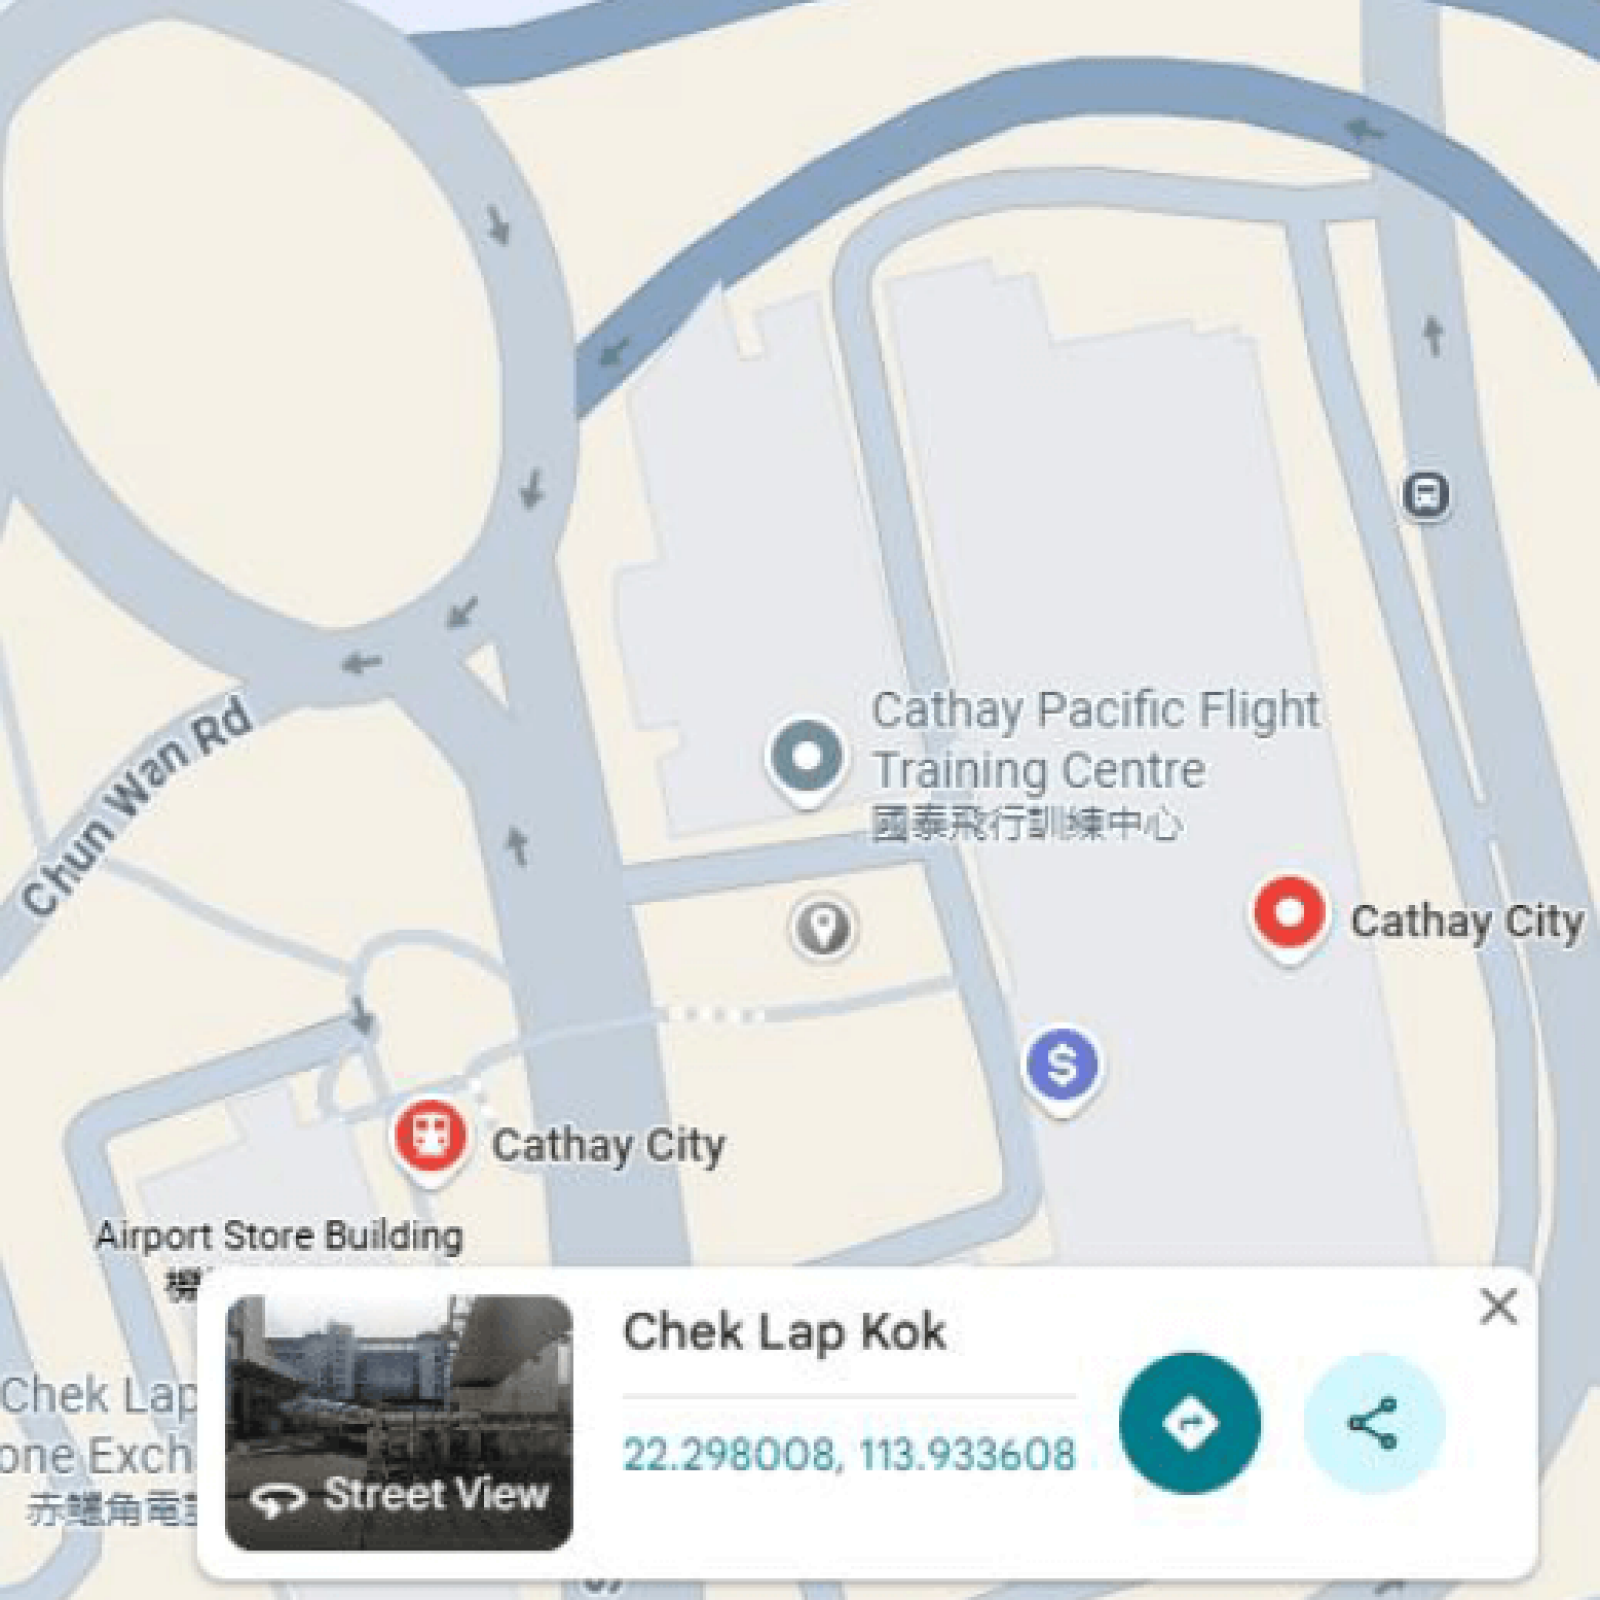Click the bus stop icon on the right
Image resolution: width=1600 pixels, height=1600 pixels.
pyautogui.click(x=1425, y=494)
